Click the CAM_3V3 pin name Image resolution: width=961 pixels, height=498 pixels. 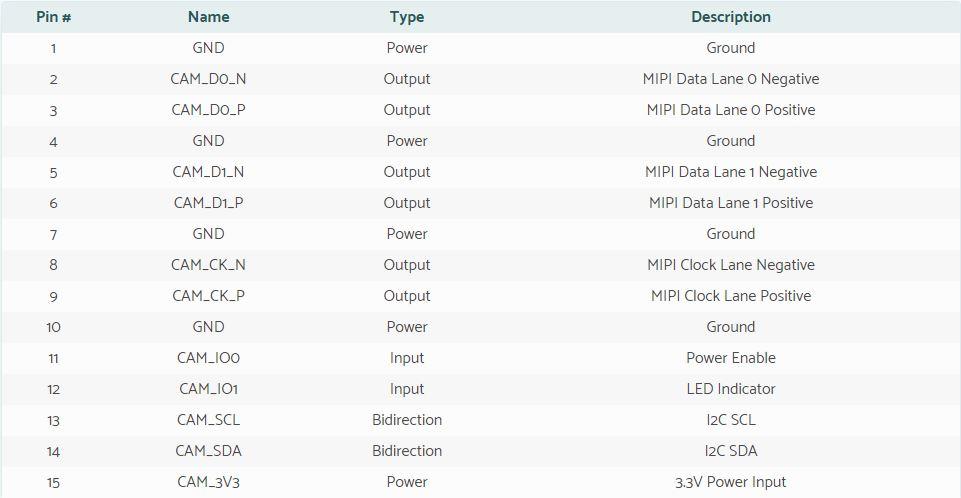click(x=208, y=482)
